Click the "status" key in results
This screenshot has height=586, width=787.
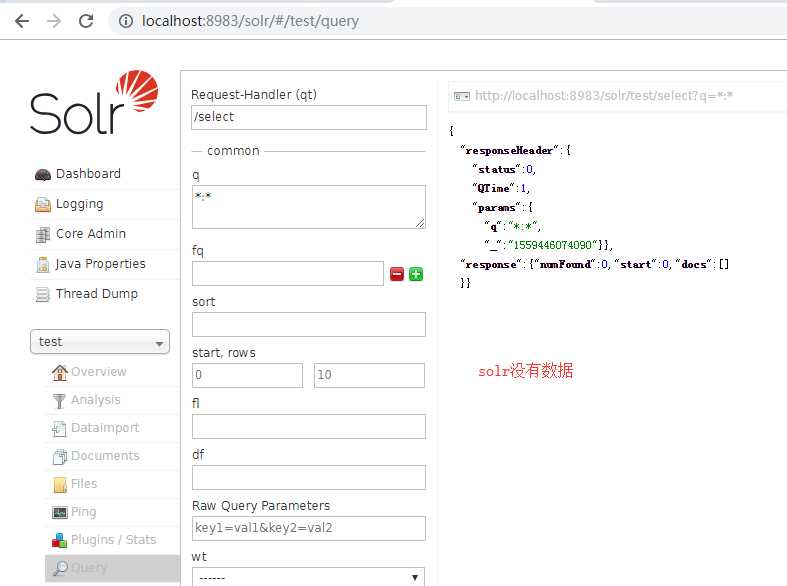click(497, 169)
